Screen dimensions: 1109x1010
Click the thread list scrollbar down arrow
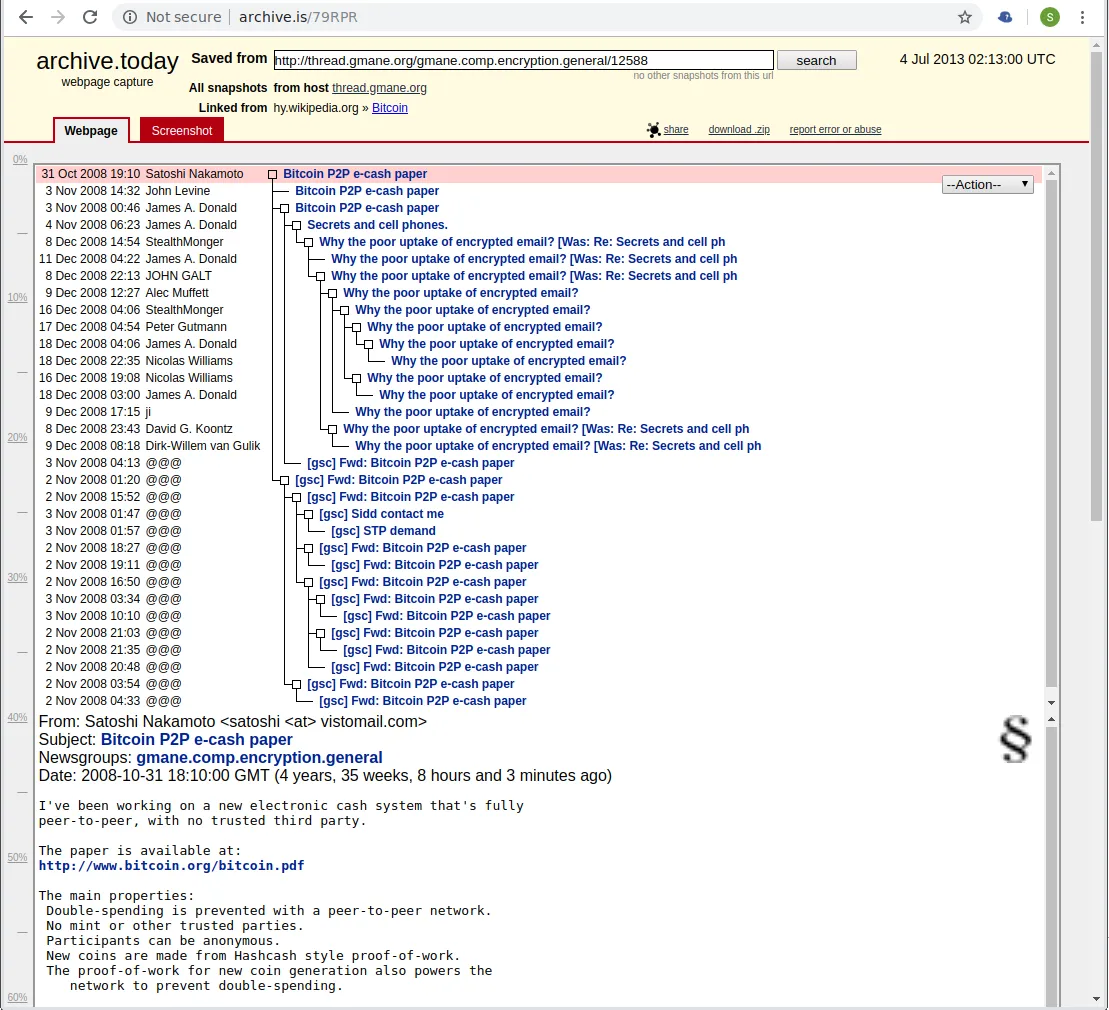coord(1051,702)
